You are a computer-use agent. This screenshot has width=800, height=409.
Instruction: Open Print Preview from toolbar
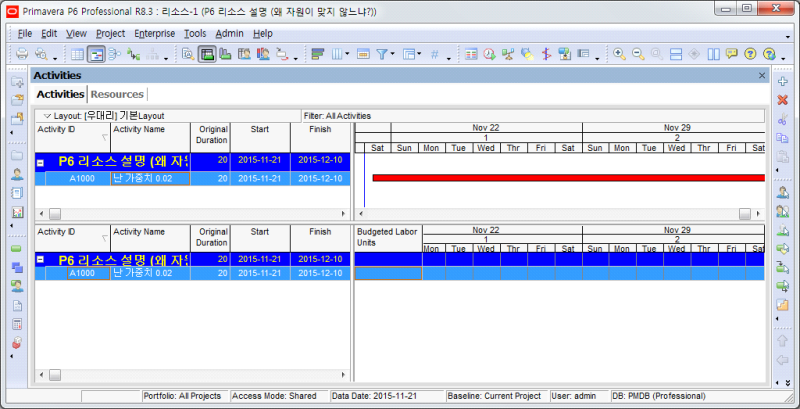click(40, 54)
